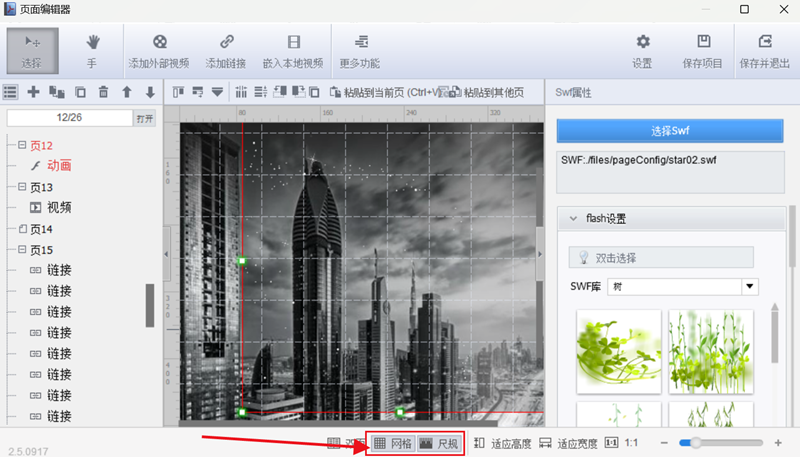Select the 页13 tree item

pyautogui.click(x=41, y=187)
